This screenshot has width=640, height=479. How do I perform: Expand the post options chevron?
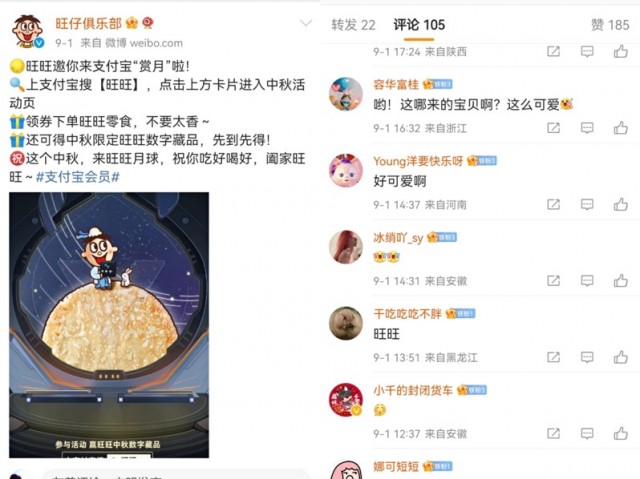point(306,23)
